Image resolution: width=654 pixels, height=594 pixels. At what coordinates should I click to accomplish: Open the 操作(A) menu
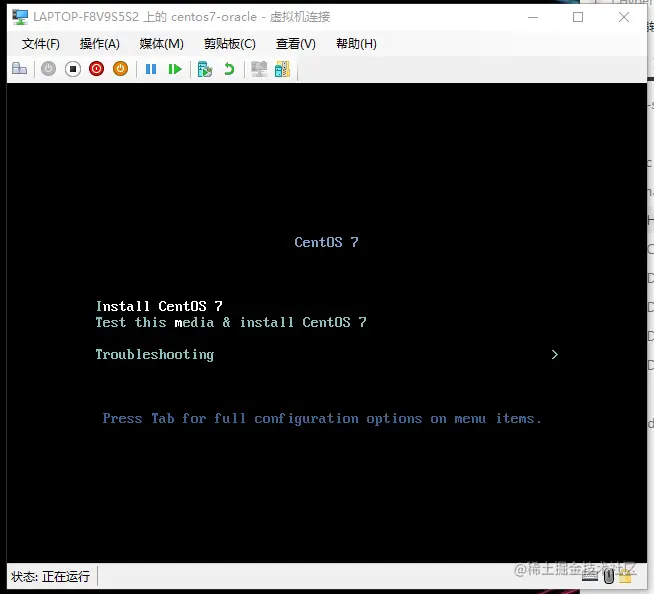pos(100,44)
